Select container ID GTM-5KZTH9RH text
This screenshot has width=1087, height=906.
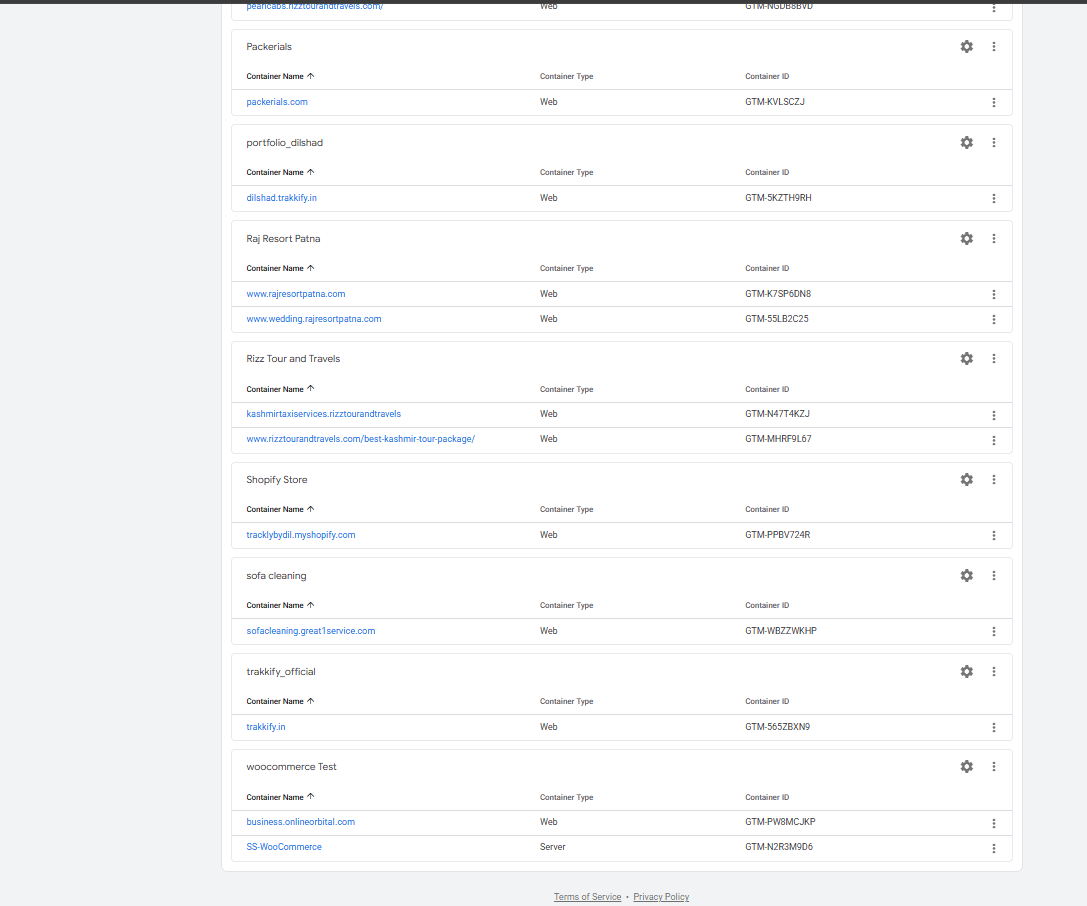(x=779, y=198)
